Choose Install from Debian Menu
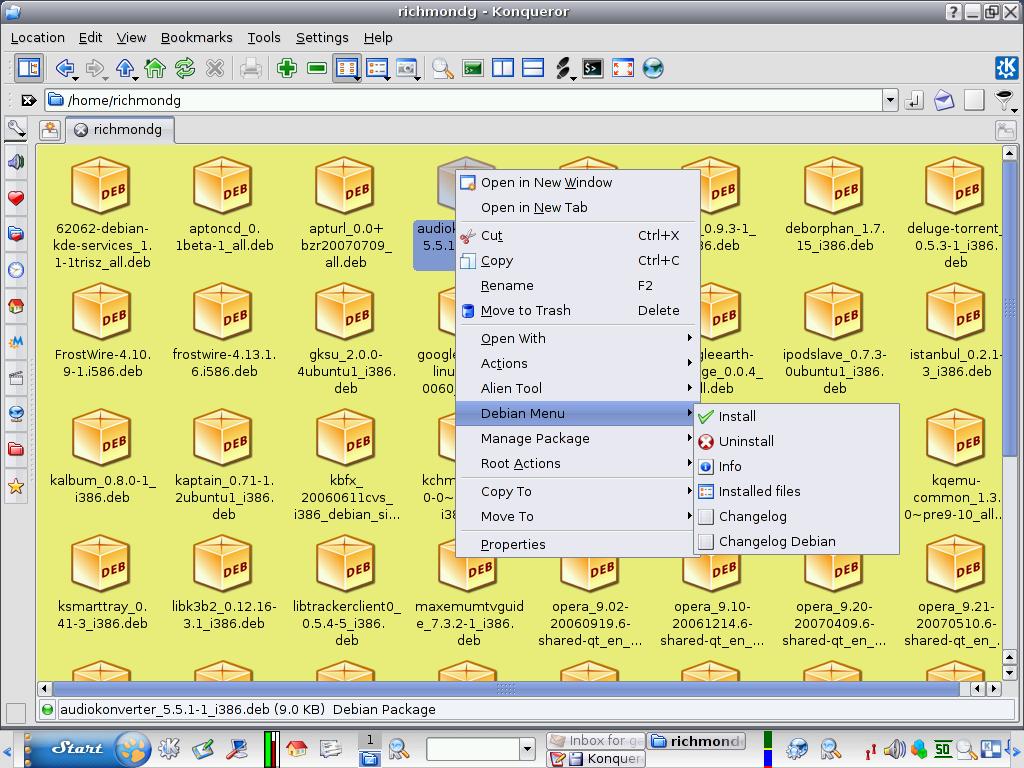1024x768 pixels. tap(797, 416)
